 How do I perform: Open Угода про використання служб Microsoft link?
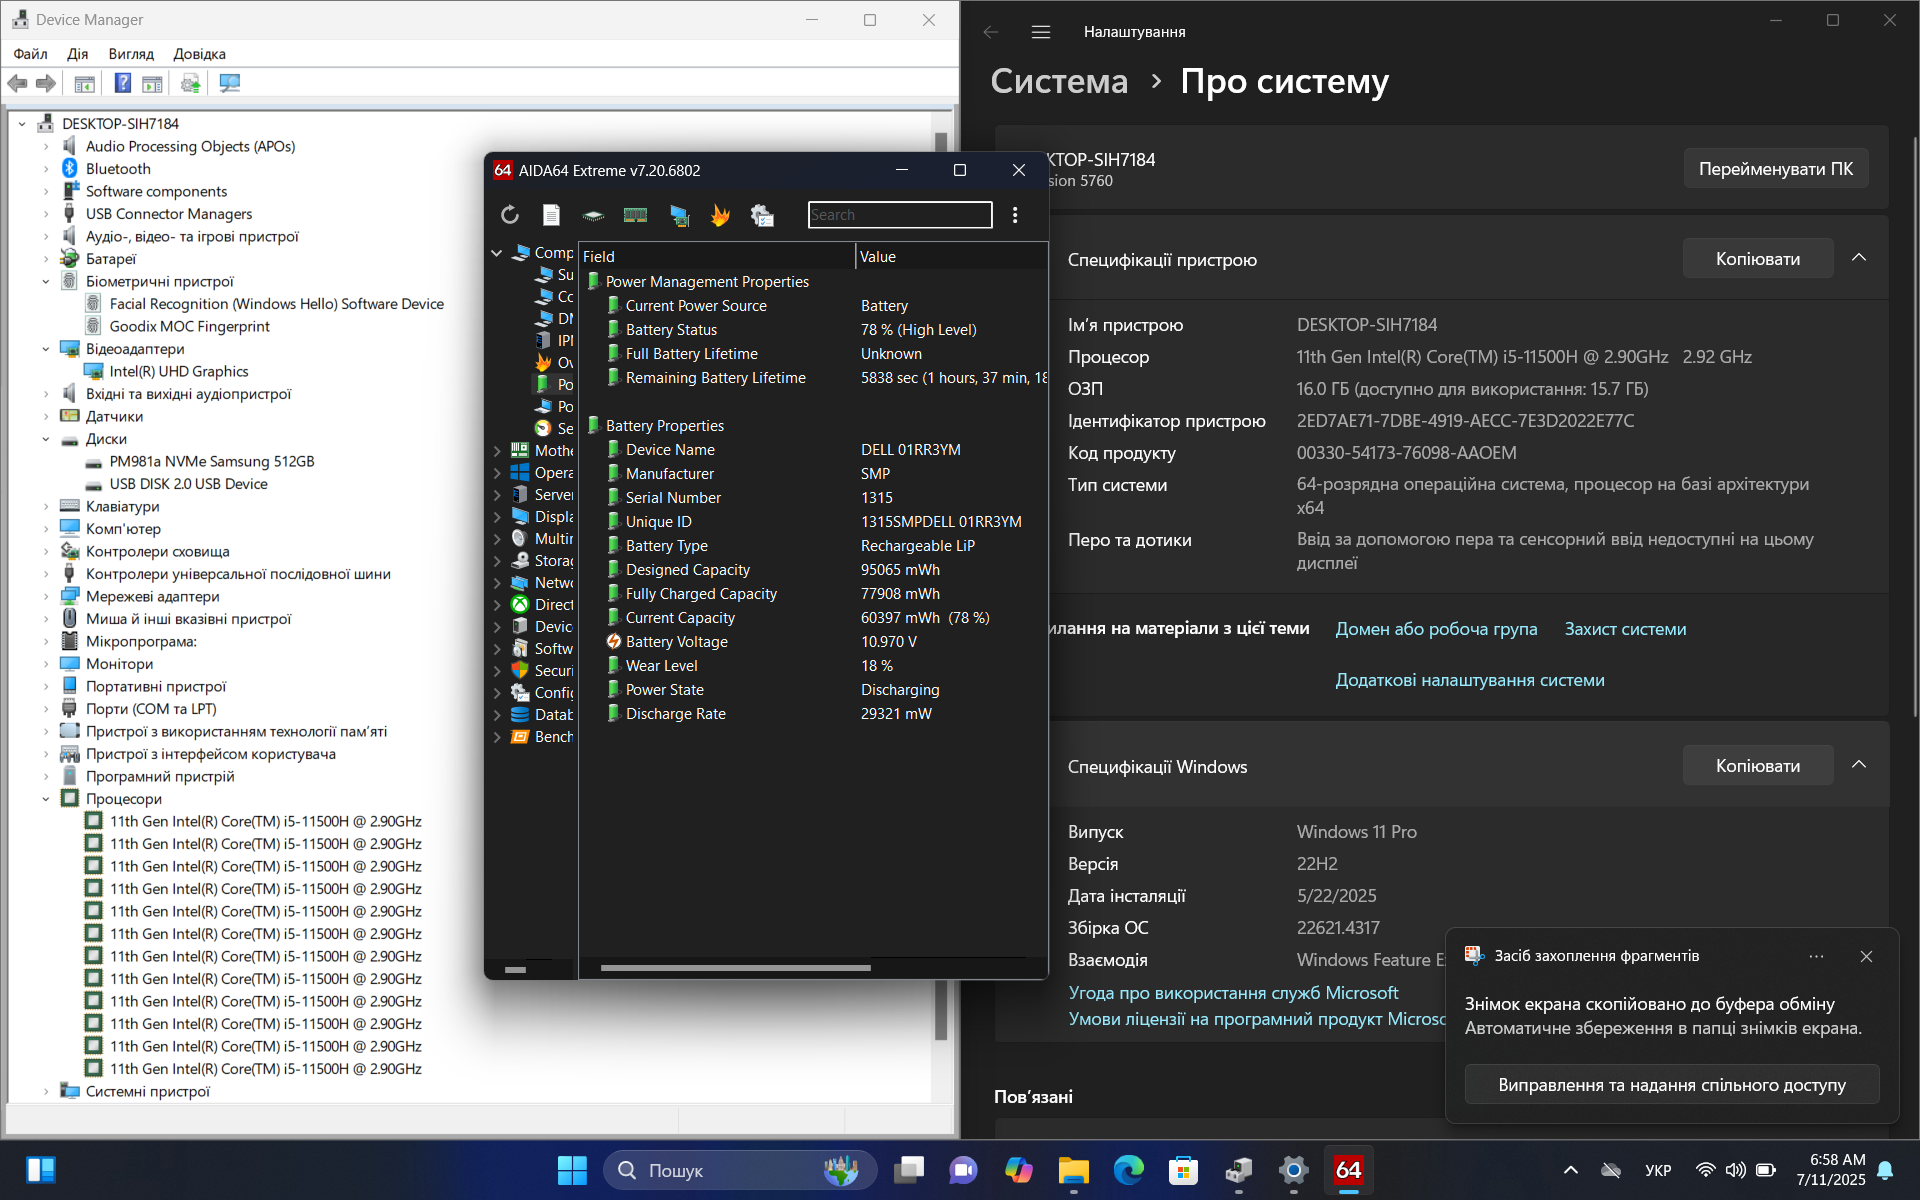(x=1233, y=993)
